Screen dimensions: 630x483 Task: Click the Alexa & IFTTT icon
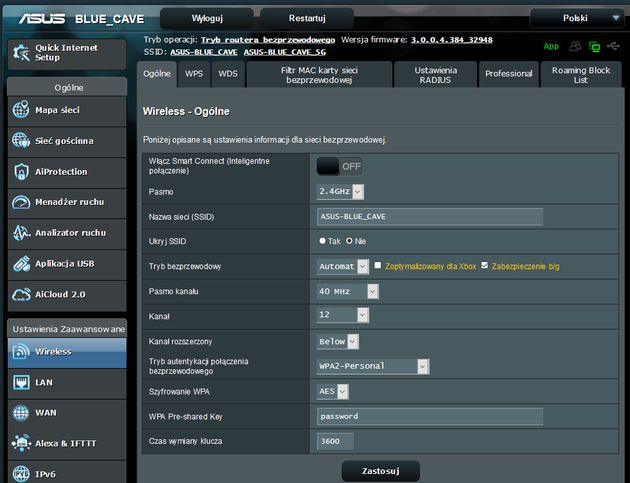(x=21, y=443)
